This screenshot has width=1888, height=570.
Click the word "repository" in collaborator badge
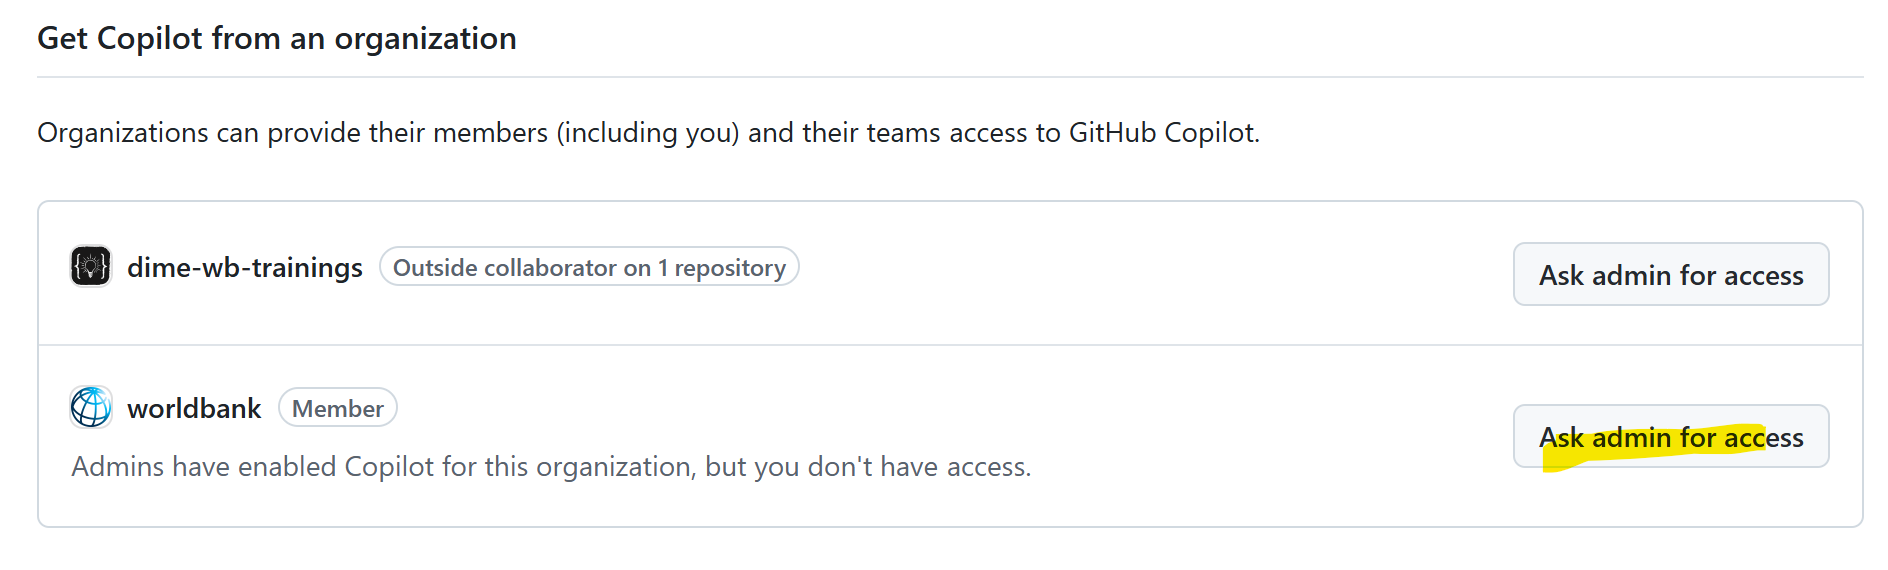pos(730,268)
